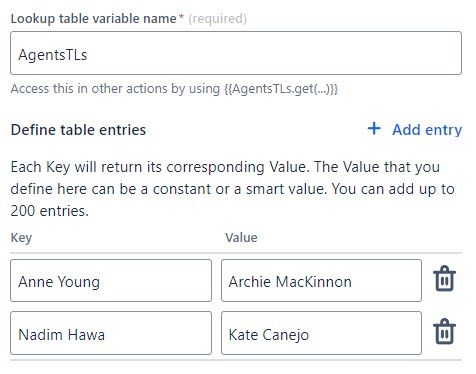Click the grey (required) indicator text
This screenshot has height=374, width=476.
pos(218,19)
